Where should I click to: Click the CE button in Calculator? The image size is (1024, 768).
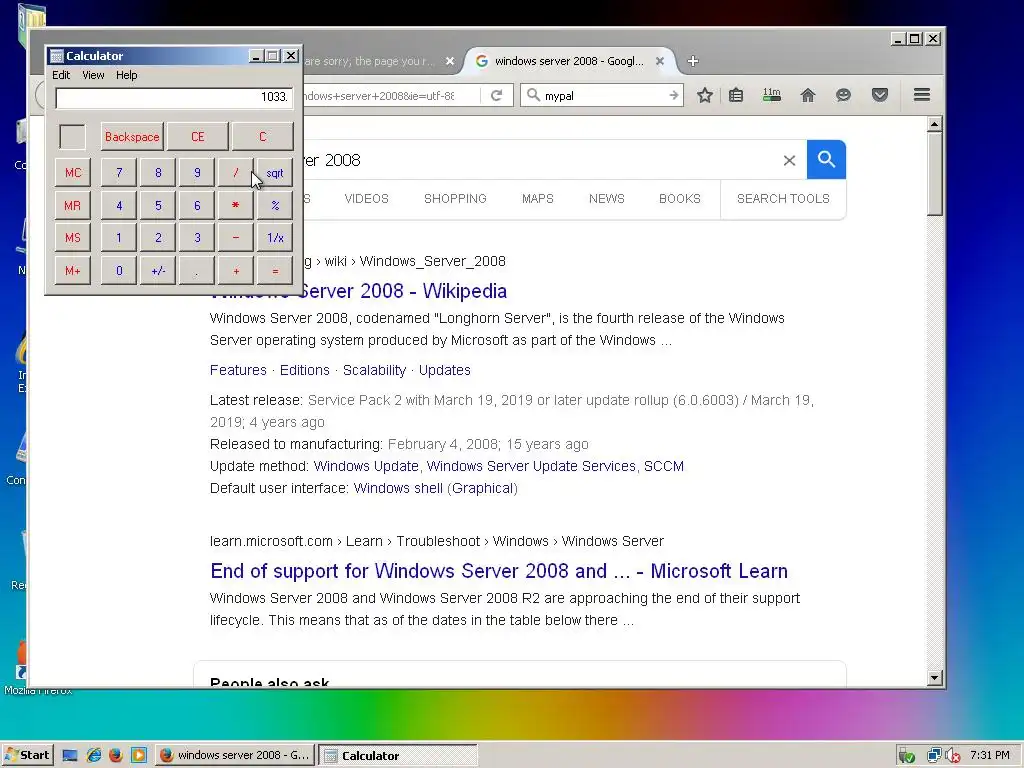[x=197, y=136]
